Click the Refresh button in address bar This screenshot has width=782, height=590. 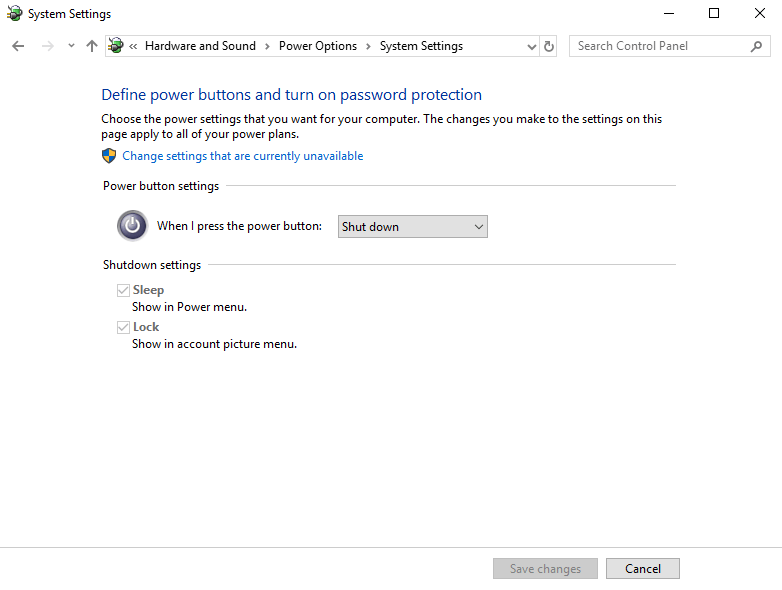click(549, 46)
